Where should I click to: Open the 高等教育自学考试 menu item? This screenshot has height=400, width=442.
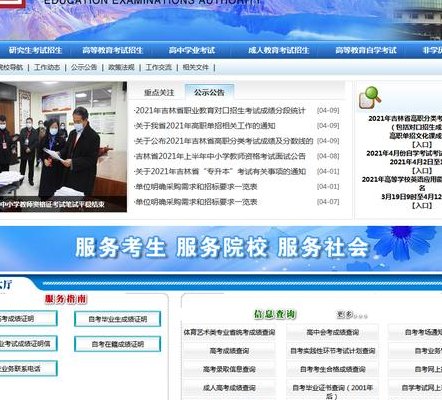[366, 50]
